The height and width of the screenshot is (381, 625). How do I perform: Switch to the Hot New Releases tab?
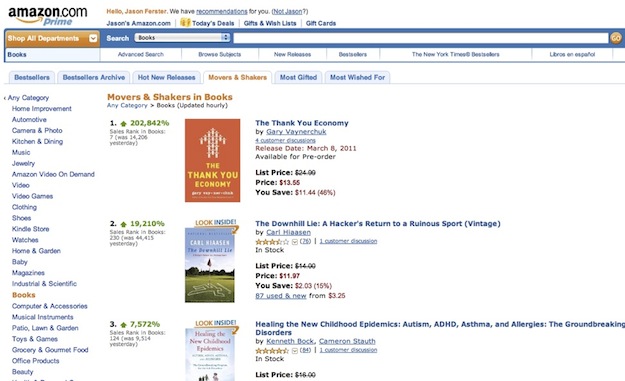pyautogui.click(x=167, y=77)
